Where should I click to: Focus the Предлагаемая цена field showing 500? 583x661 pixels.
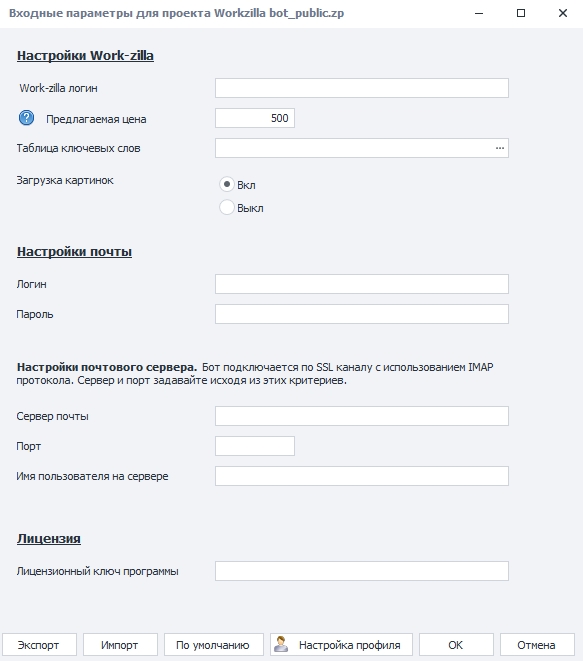point(255,118)
